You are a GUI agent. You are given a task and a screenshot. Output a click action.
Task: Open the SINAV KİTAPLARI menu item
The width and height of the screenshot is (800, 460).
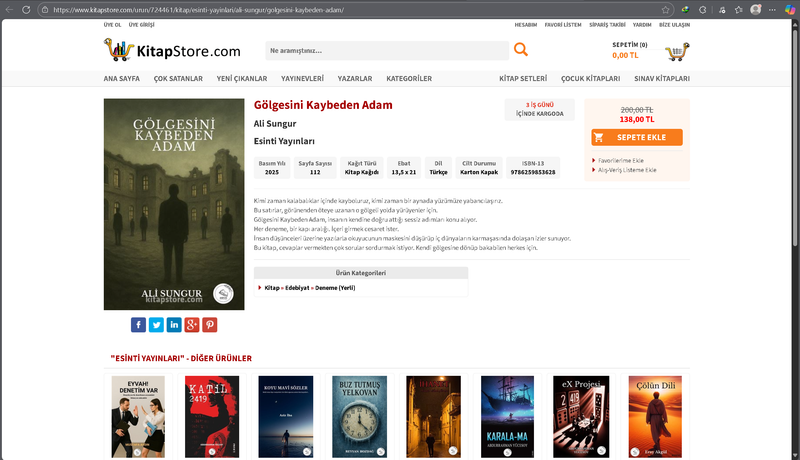(662, 79)
